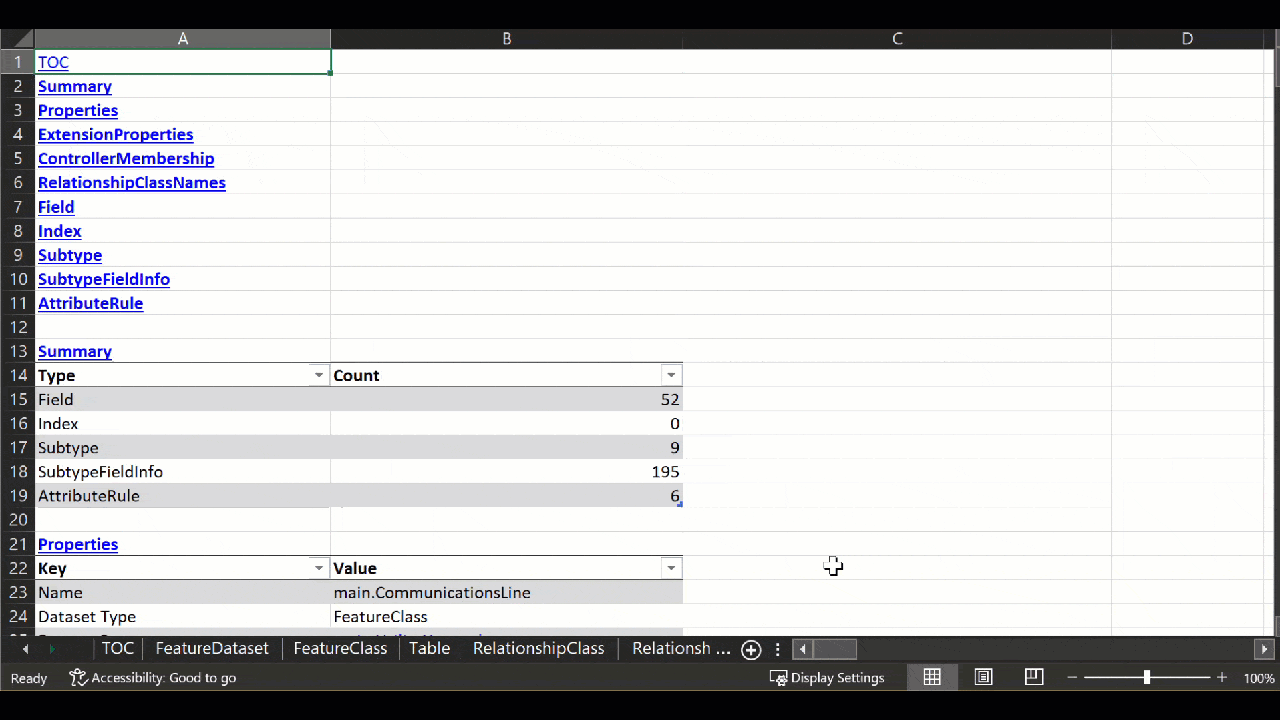The height and width of the screenshot is (720, 1280).
Task: Select column header D
Action: 1187,39
